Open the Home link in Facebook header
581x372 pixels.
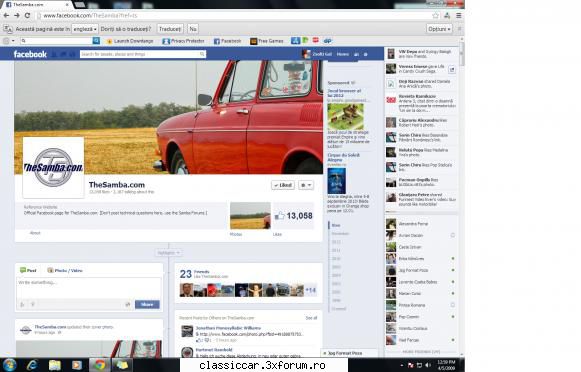[343, 54]
